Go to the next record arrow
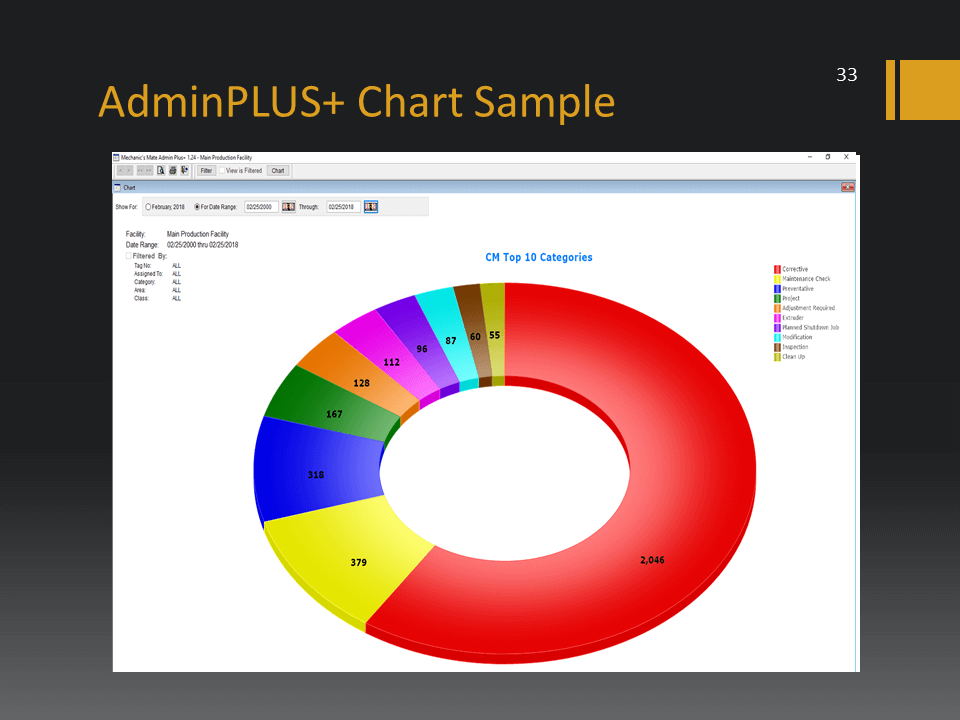Screen dimensions: 960x720 click(x=129, y=171)
